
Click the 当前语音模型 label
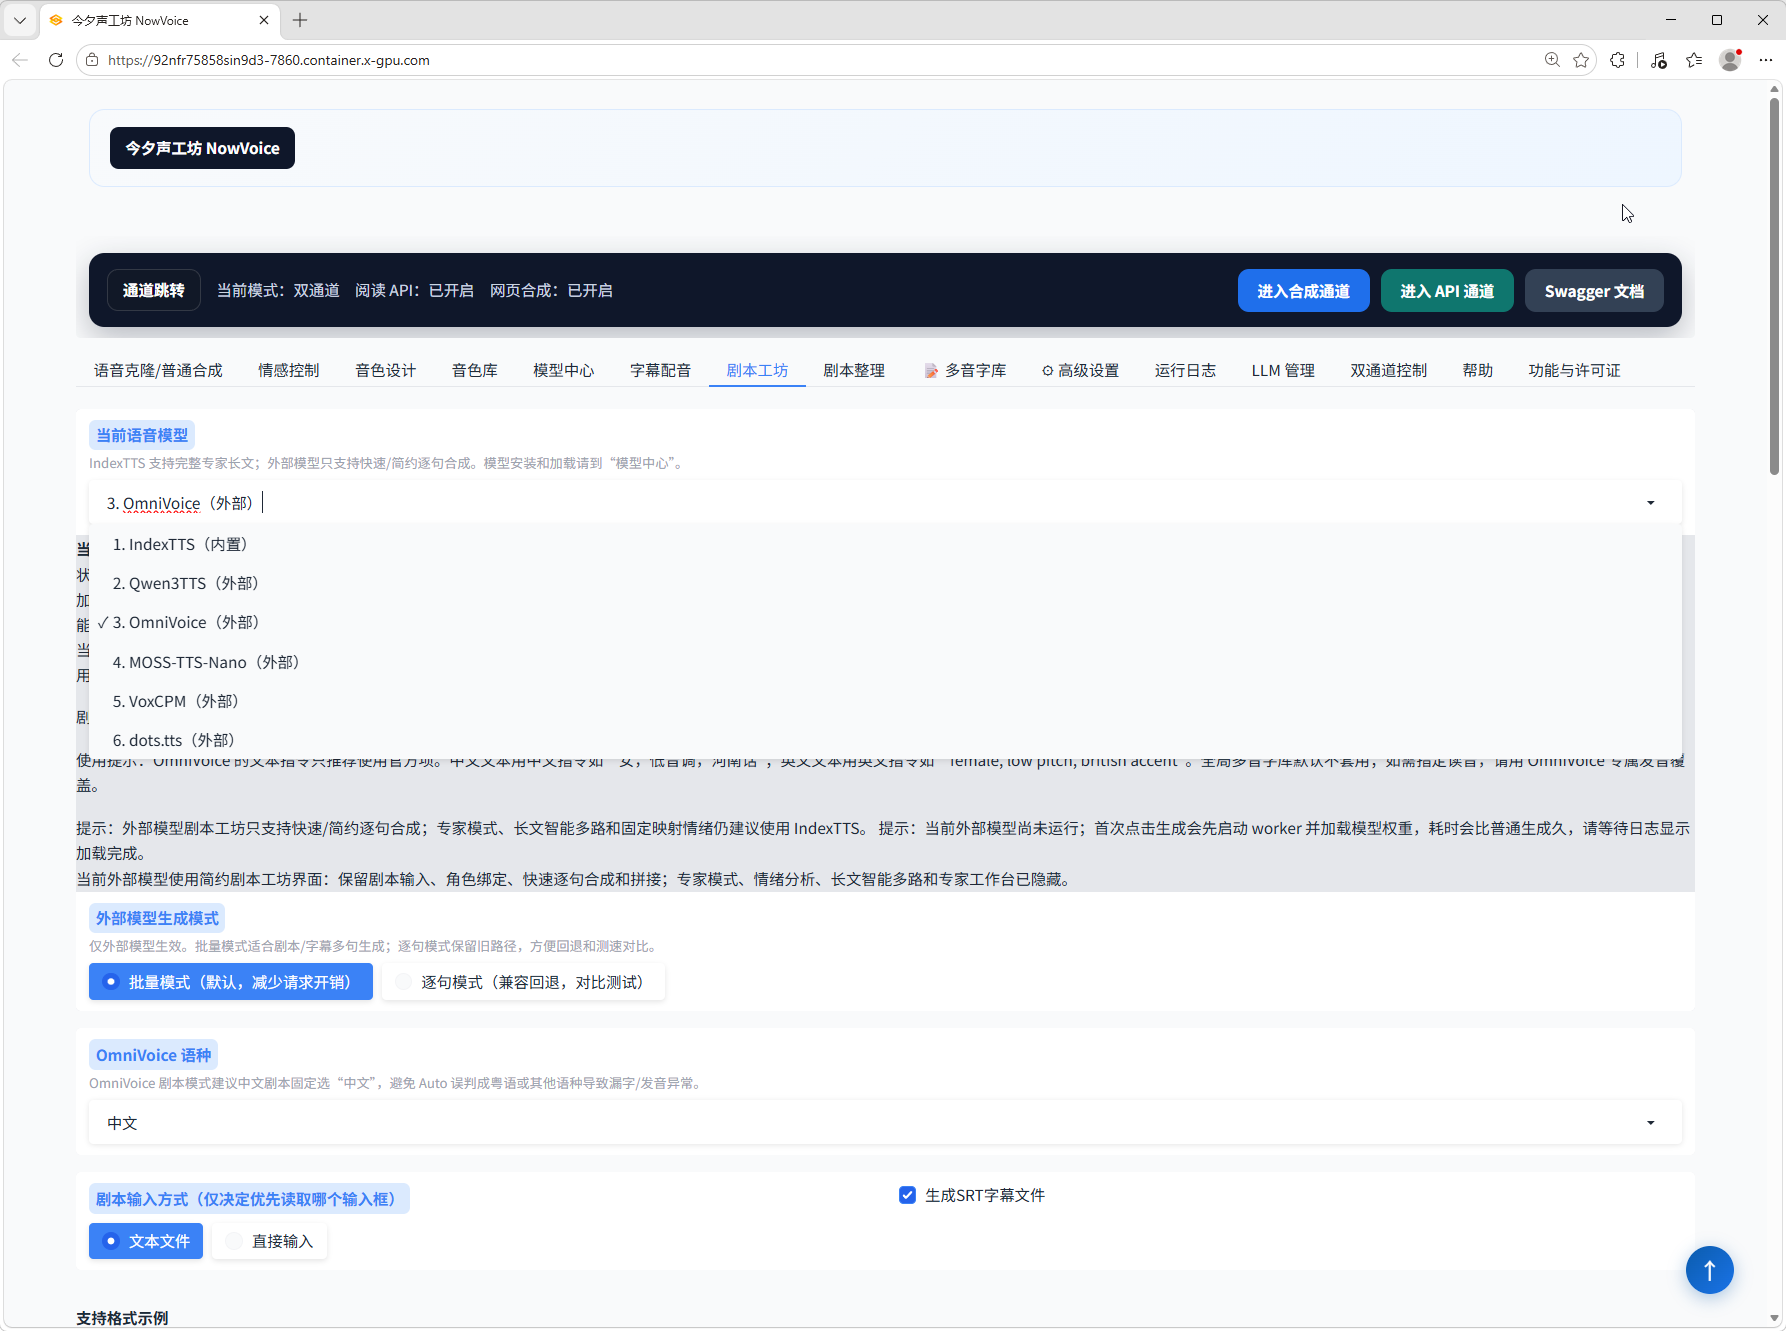coord(142,435)
